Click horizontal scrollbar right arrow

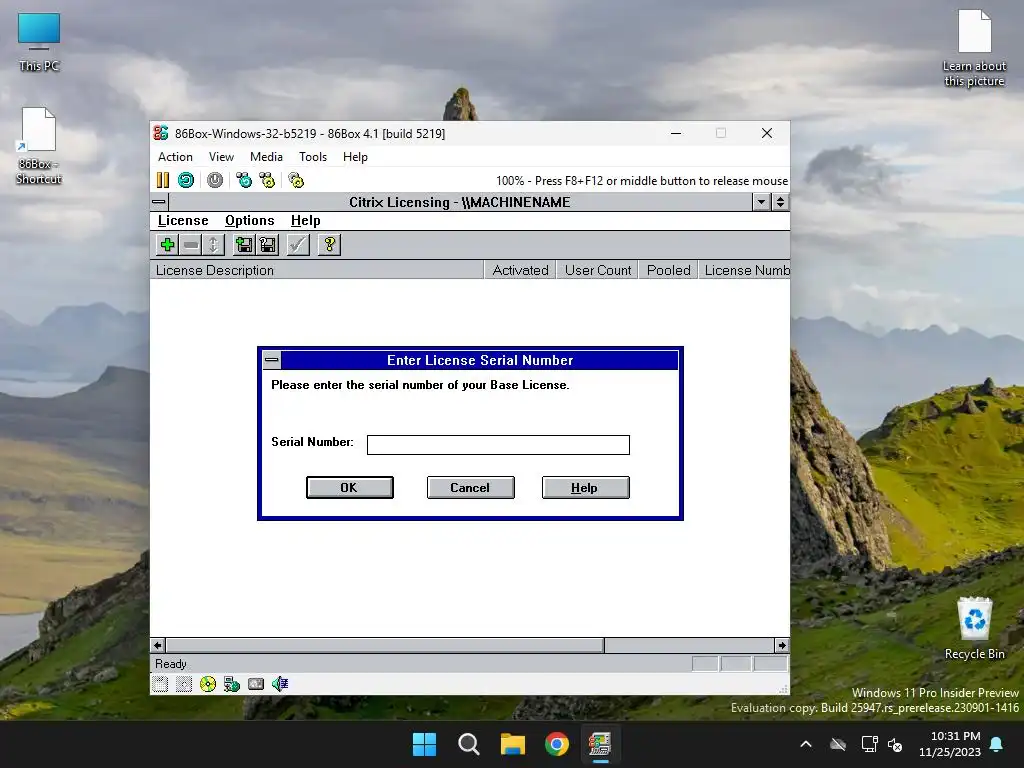click(x=782, y=645)
